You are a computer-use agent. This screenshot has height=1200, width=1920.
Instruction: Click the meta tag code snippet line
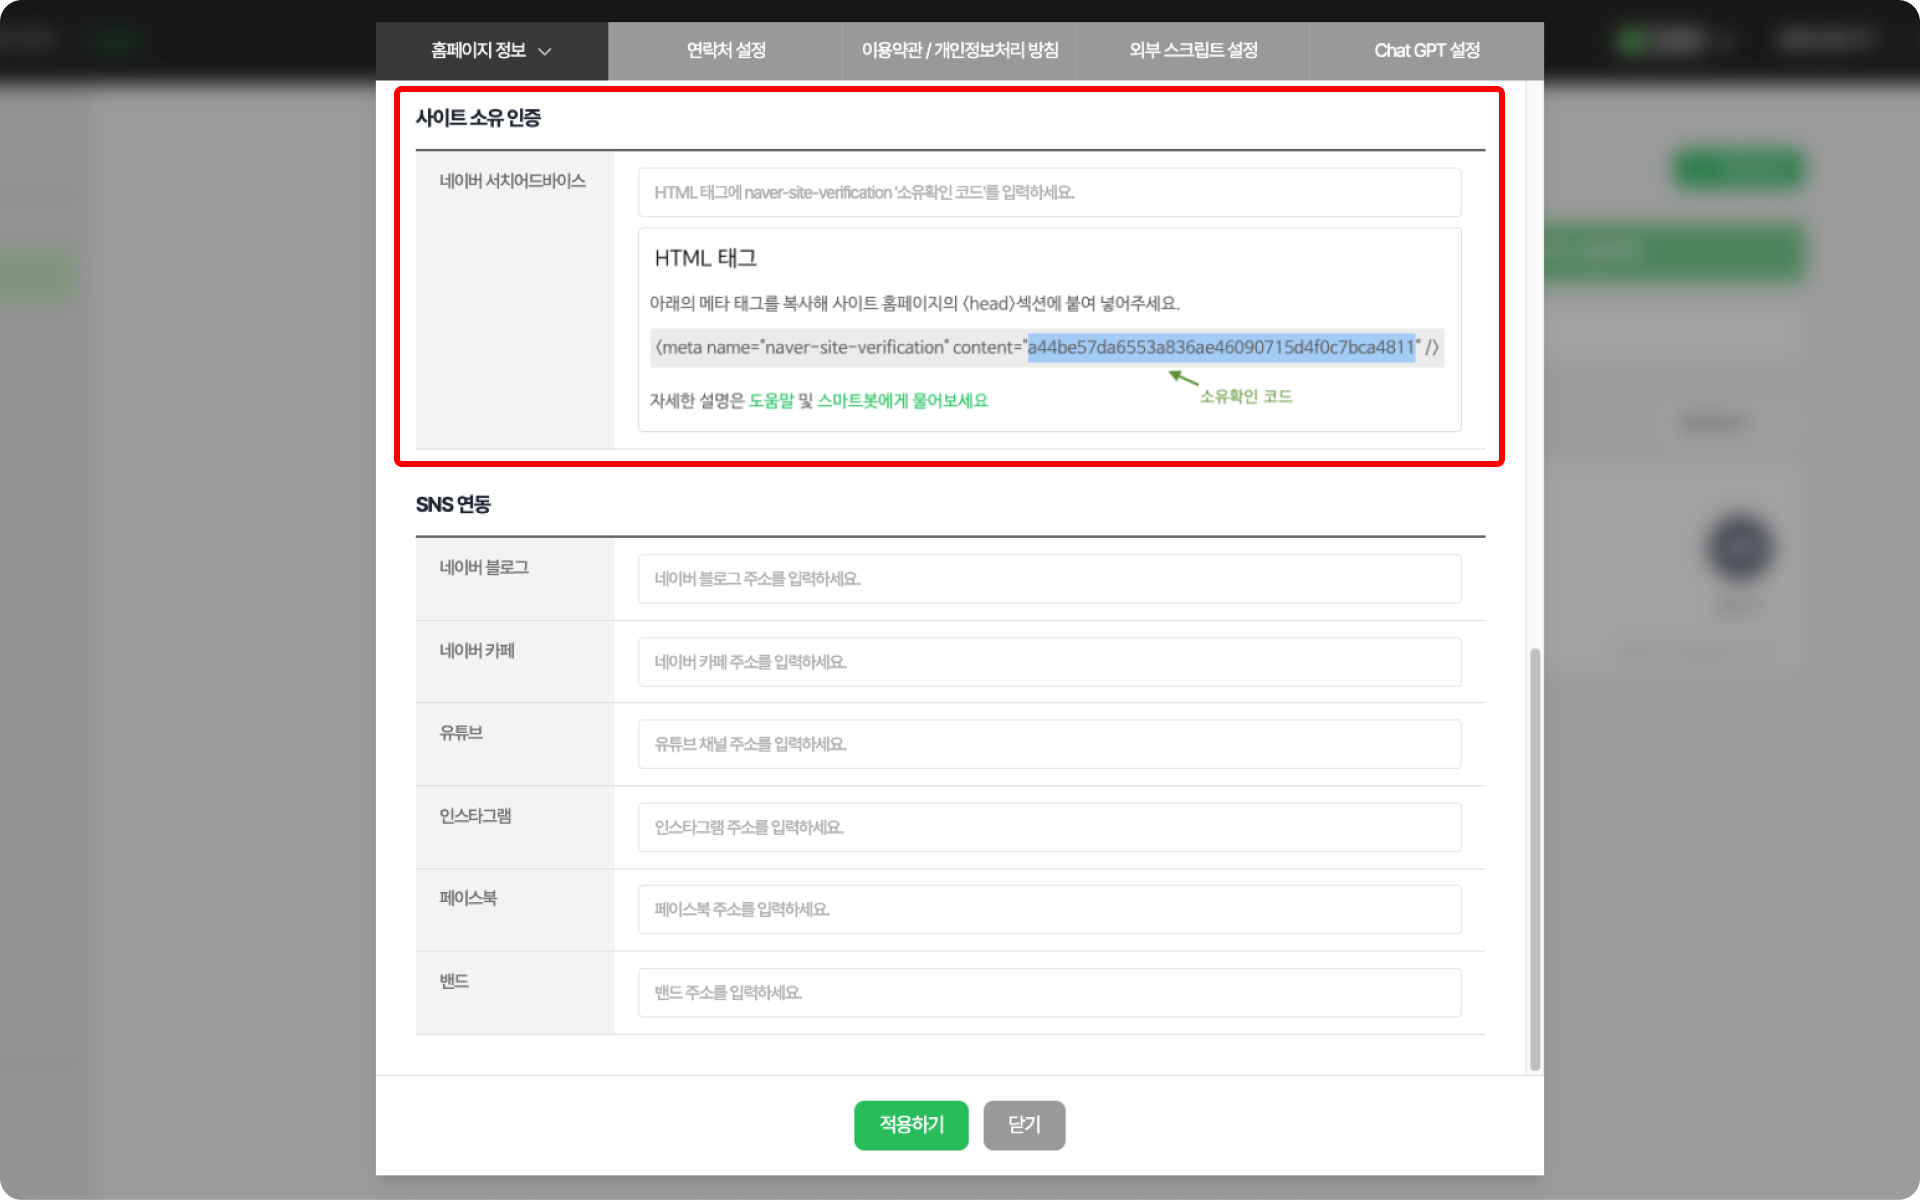(840, 348)
